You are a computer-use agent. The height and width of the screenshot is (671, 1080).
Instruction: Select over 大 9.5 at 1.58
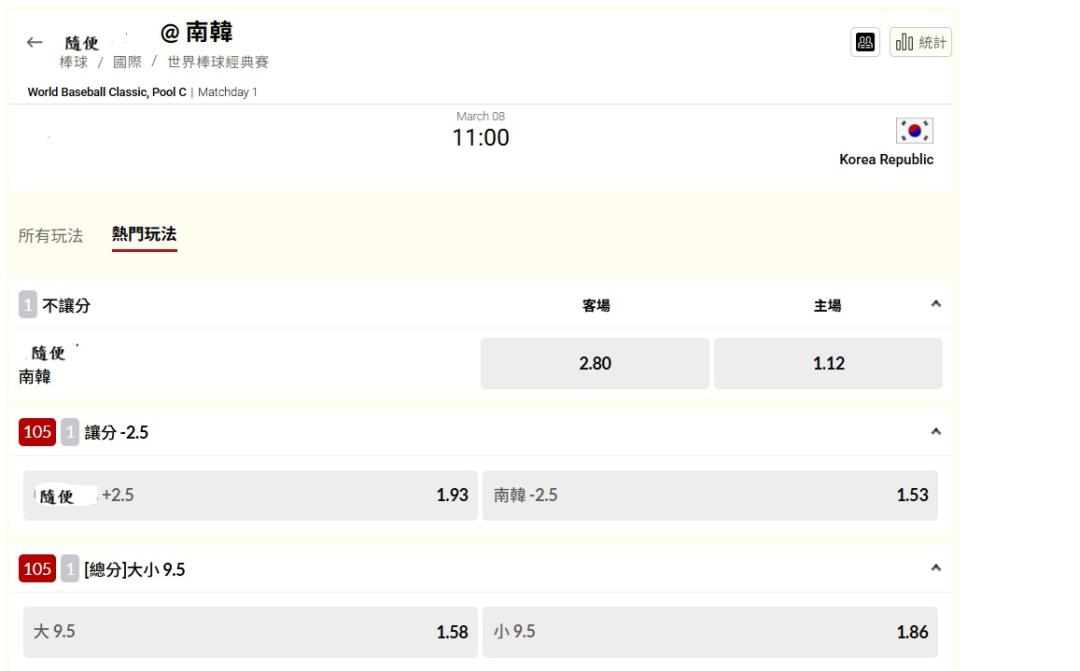(x=250, y=631)
